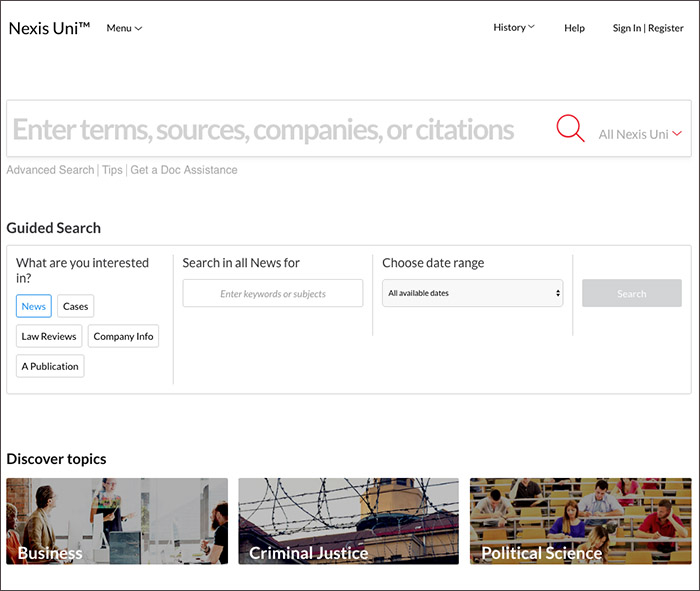
Task: Open the Political Science topic tile
Action: [581, 521]
